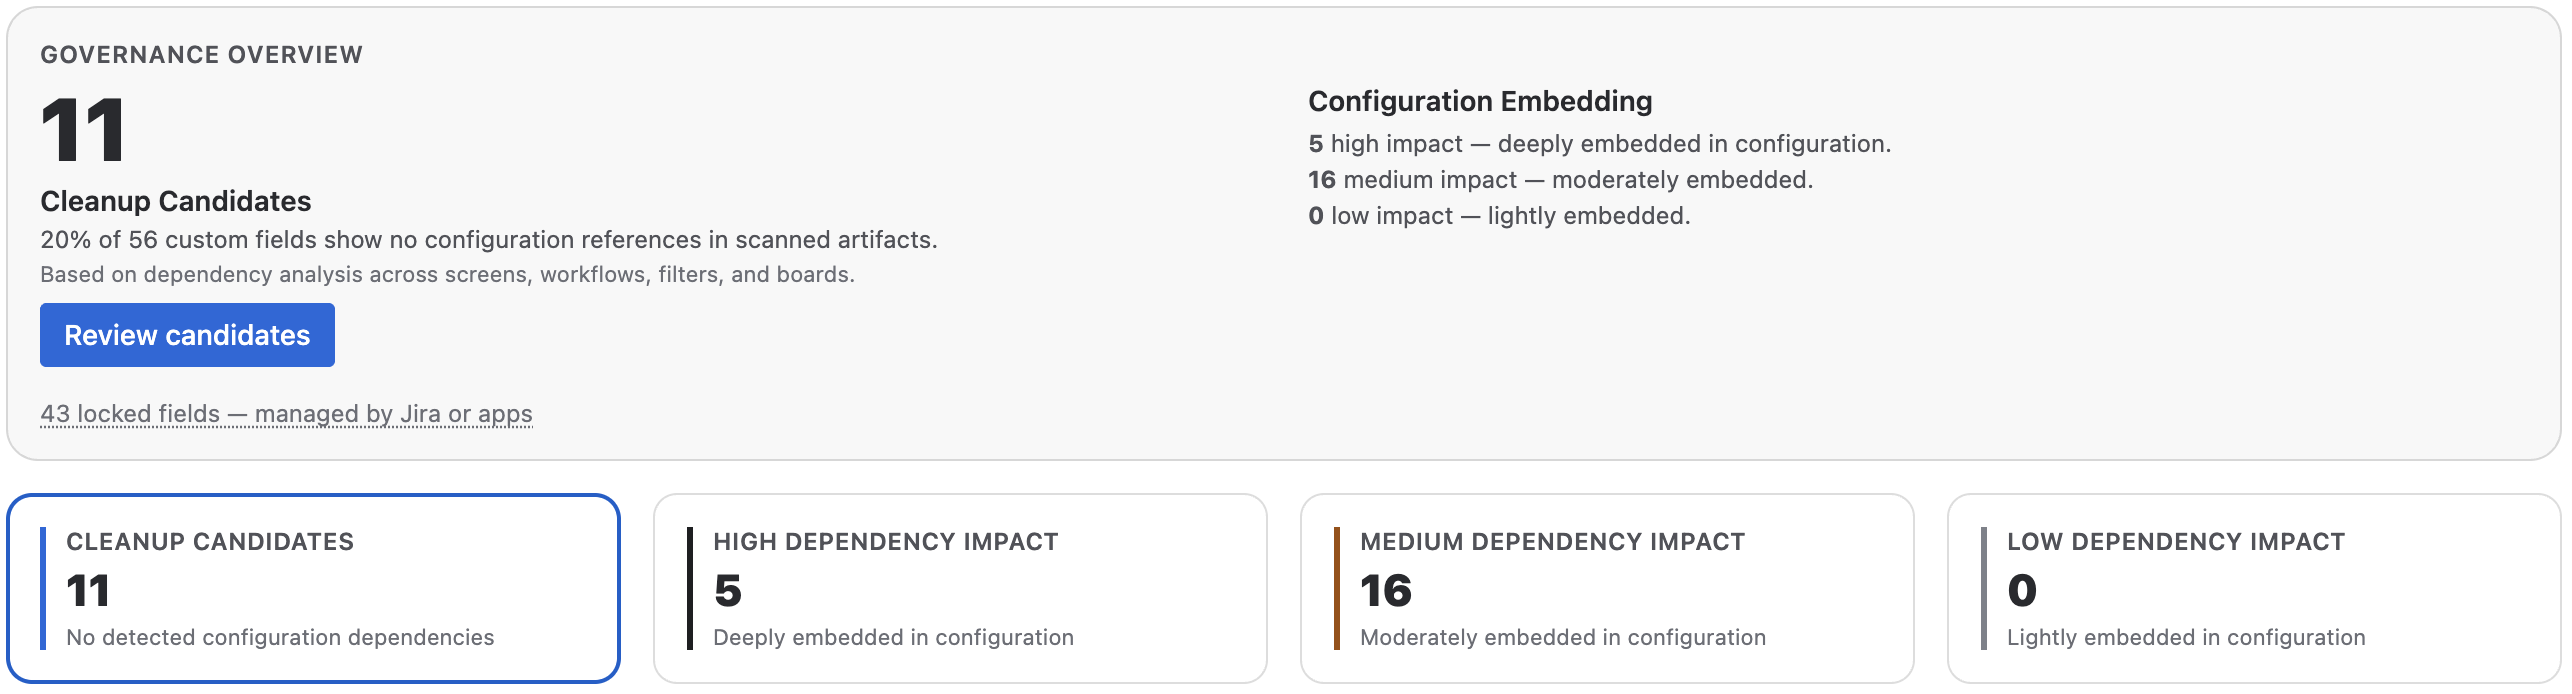Click the orange accent bar on Medium Dependency Impact

pos(1337,588)
